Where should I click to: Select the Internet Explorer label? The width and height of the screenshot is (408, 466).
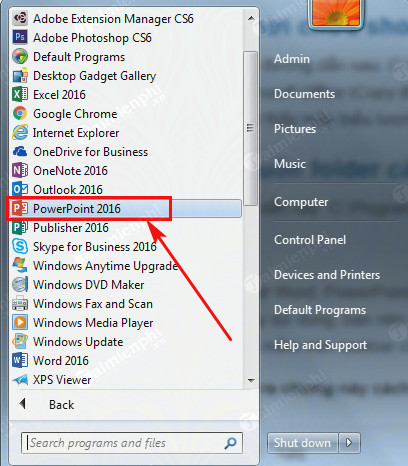[76, 133]
